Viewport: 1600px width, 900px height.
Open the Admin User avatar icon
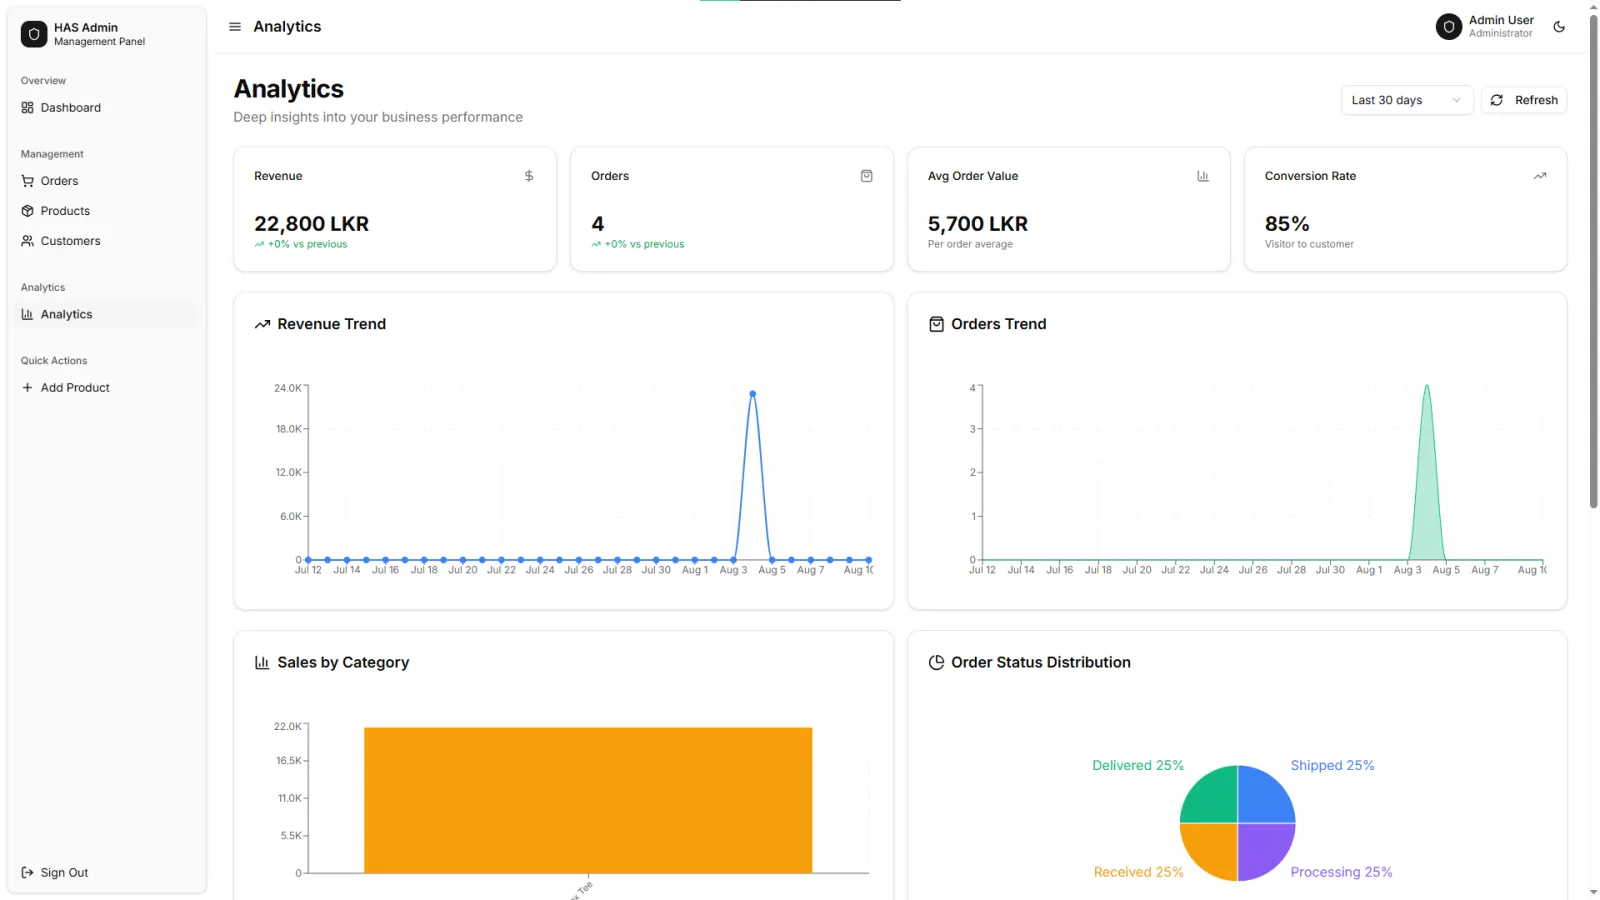click(1449, 27)
